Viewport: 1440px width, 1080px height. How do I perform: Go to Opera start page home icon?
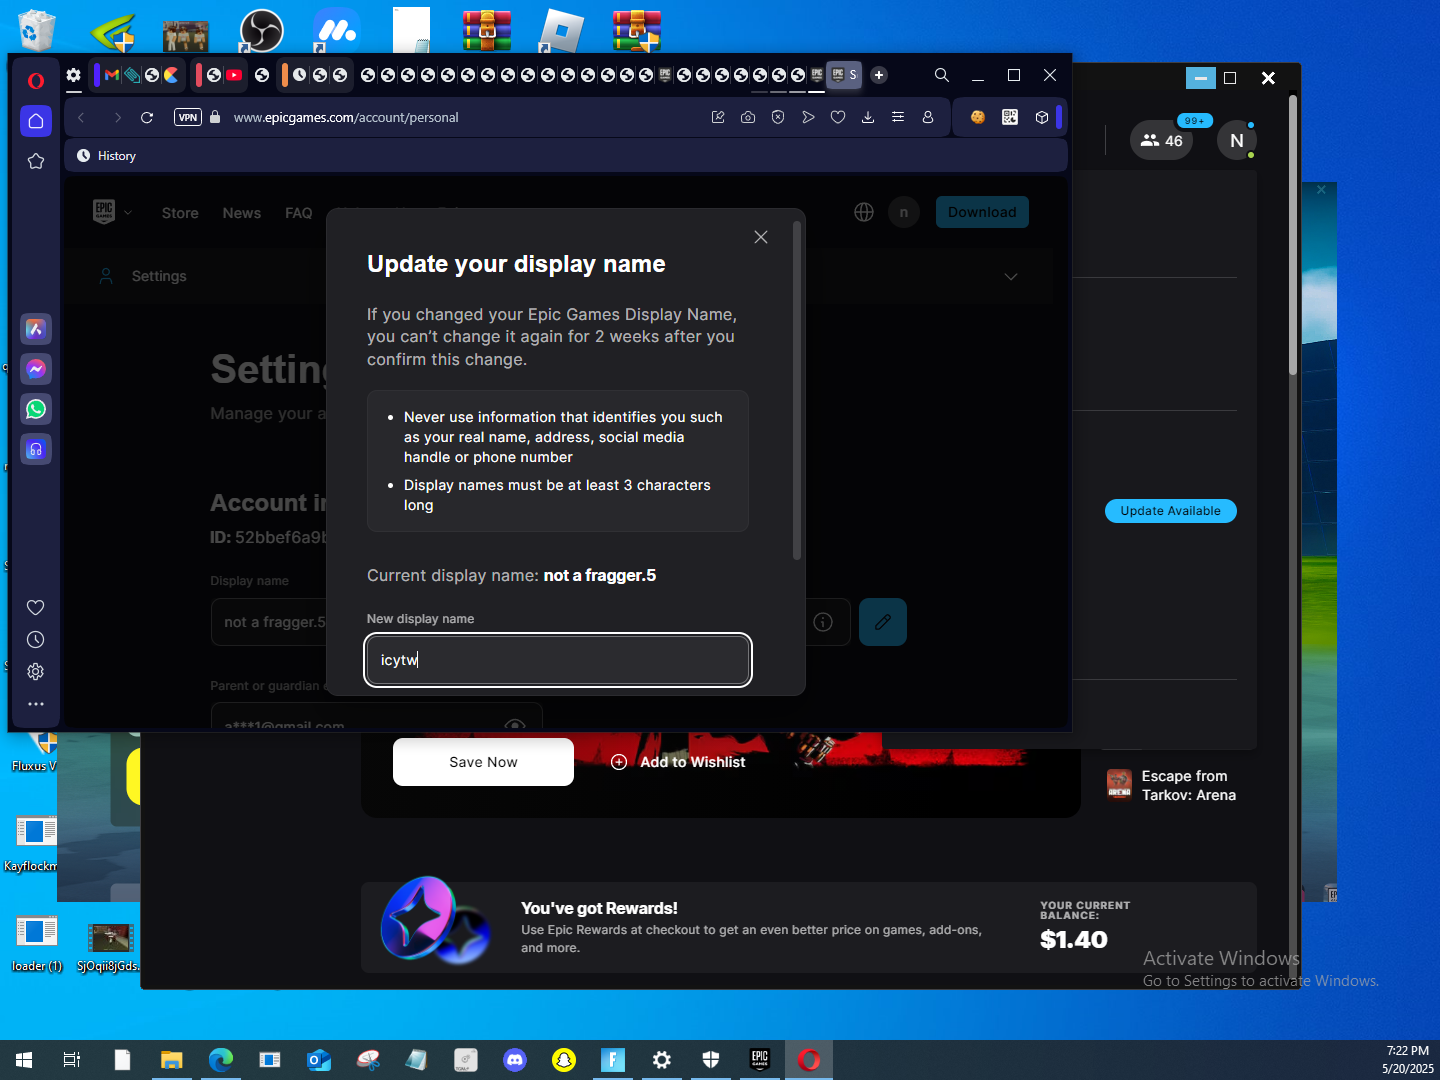pos(36,121)
